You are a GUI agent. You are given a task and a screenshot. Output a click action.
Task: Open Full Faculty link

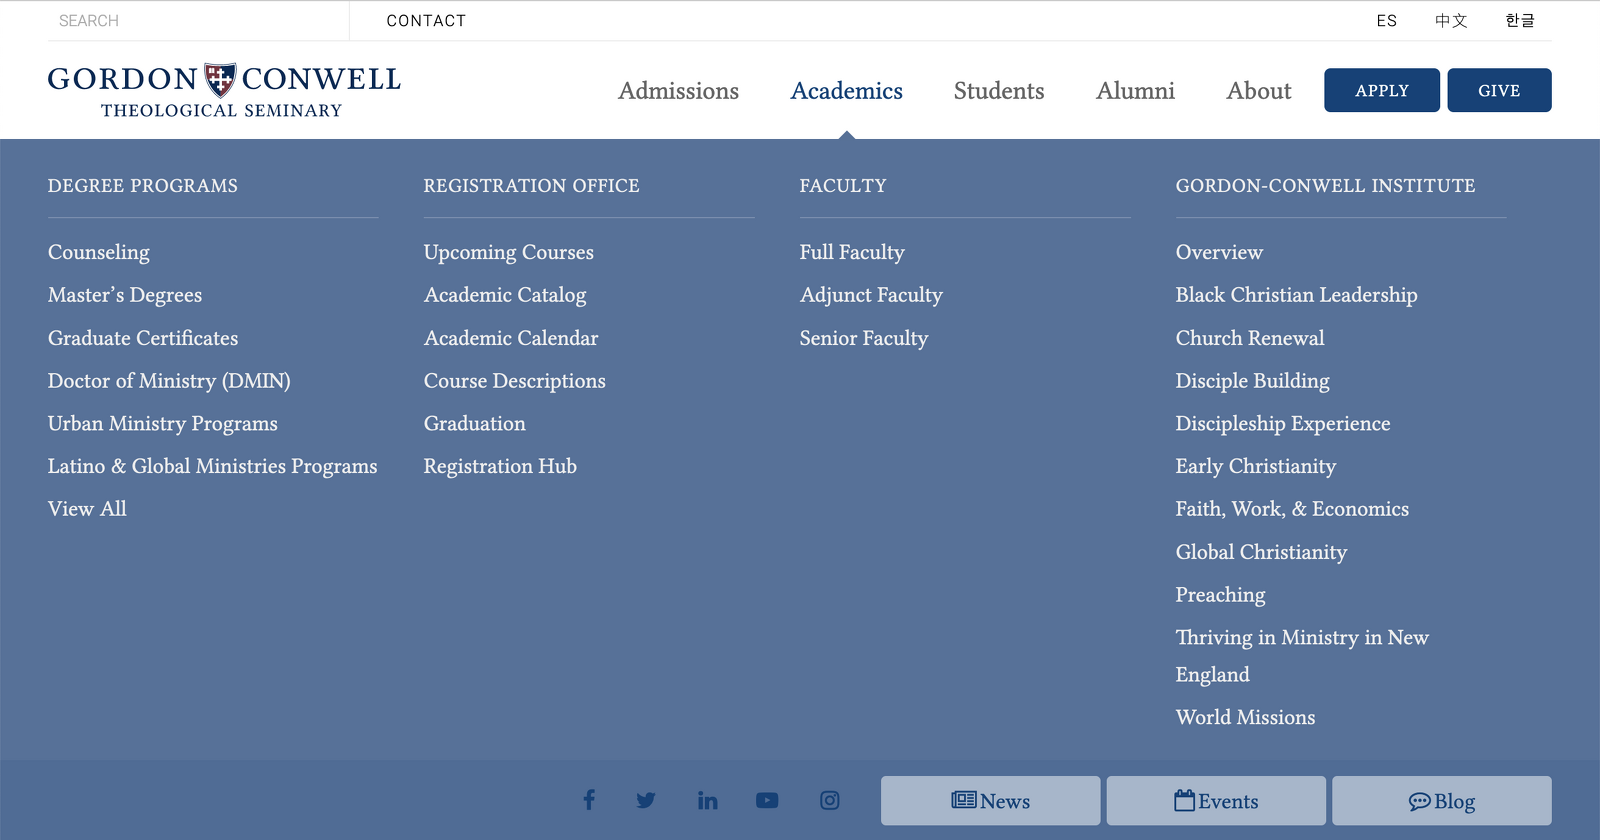tap(852, 252)
